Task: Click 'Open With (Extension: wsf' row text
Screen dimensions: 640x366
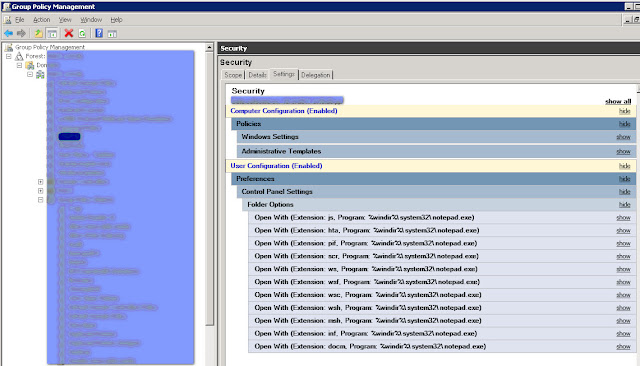Action: tap(367, 282)
